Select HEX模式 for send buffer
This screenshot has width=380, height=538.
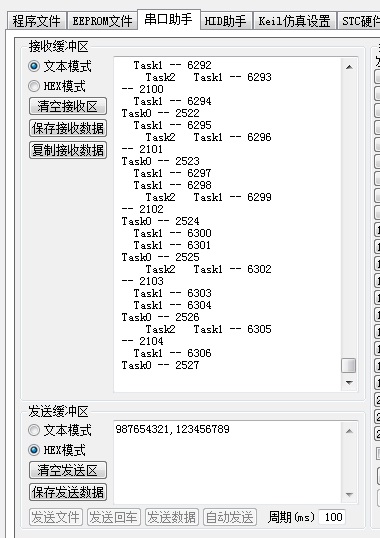(57, 450)
